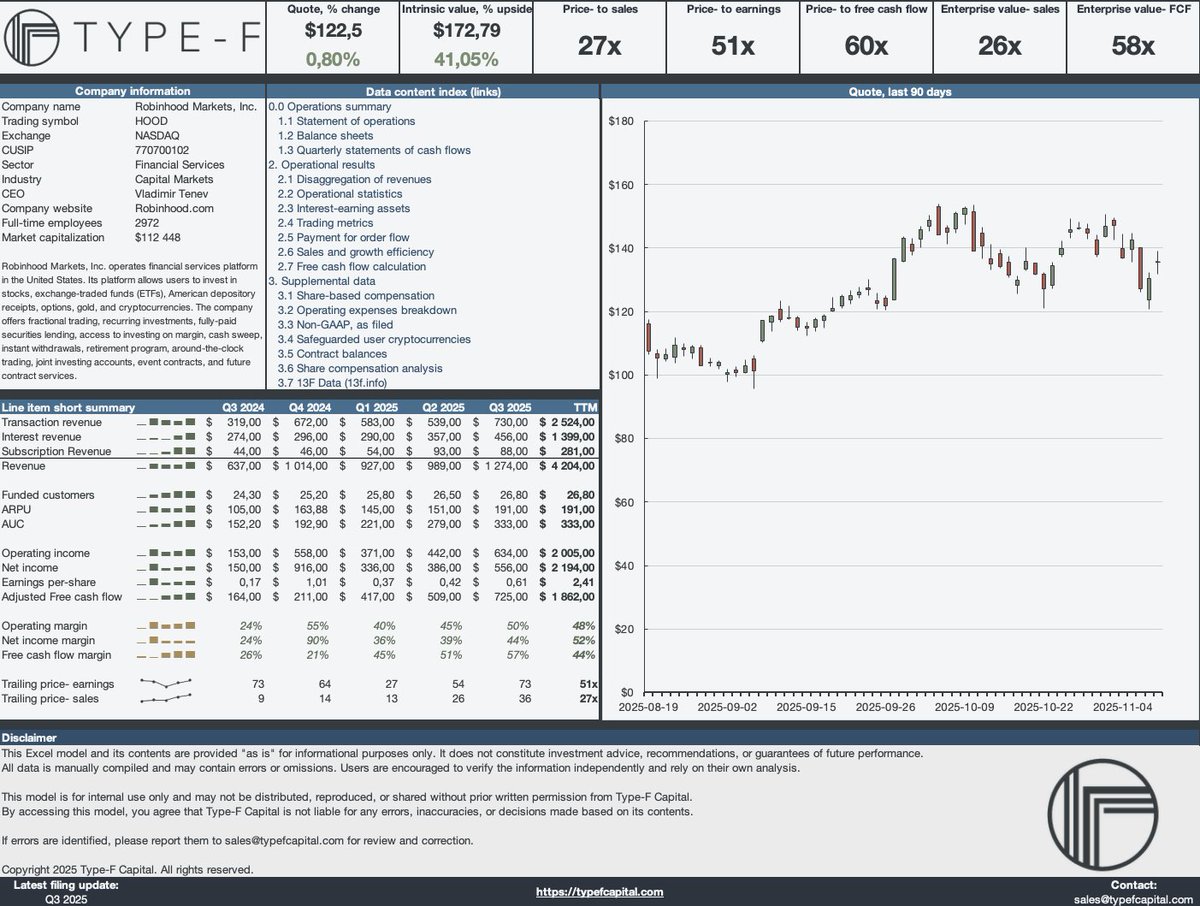The image size is (1200, 906).
Task: Go to 3.3 Non-GAAP, as filed
Action: 335,325
